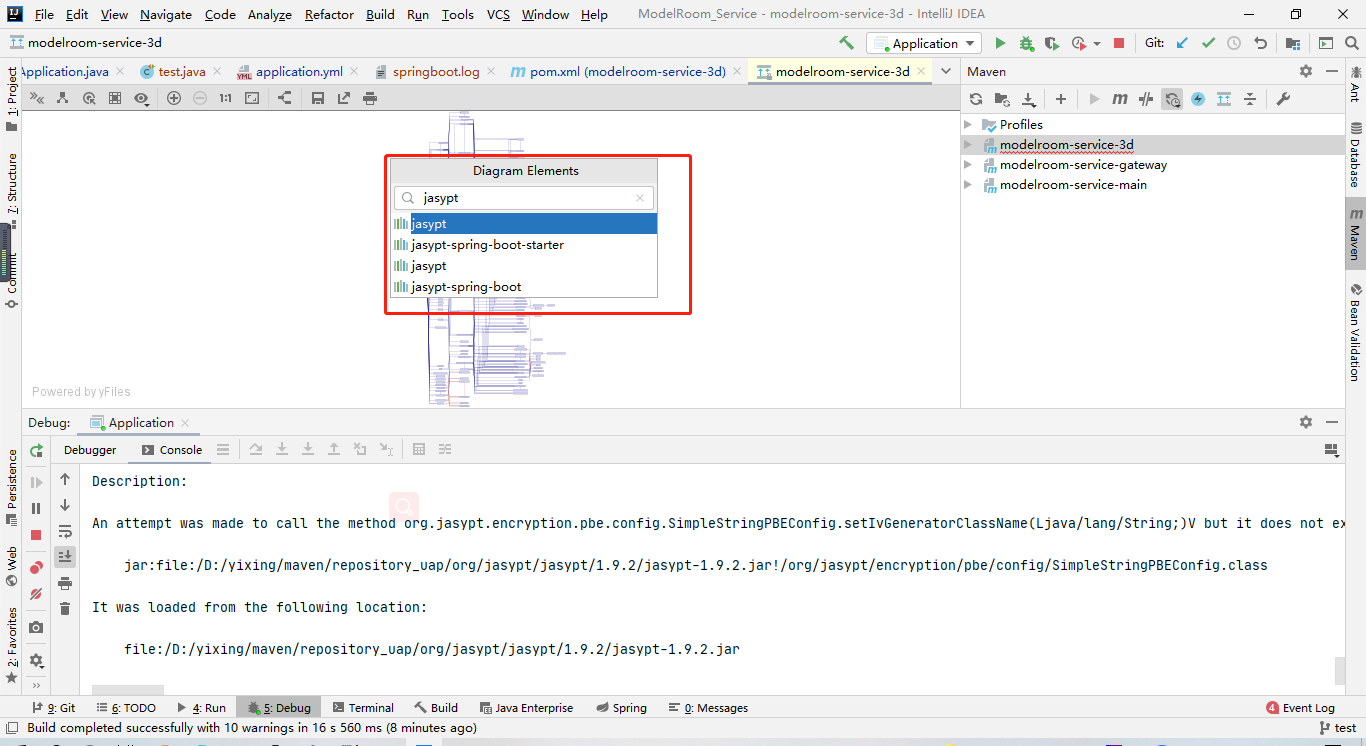Open Terminal tool window

[x=363, y=708]
